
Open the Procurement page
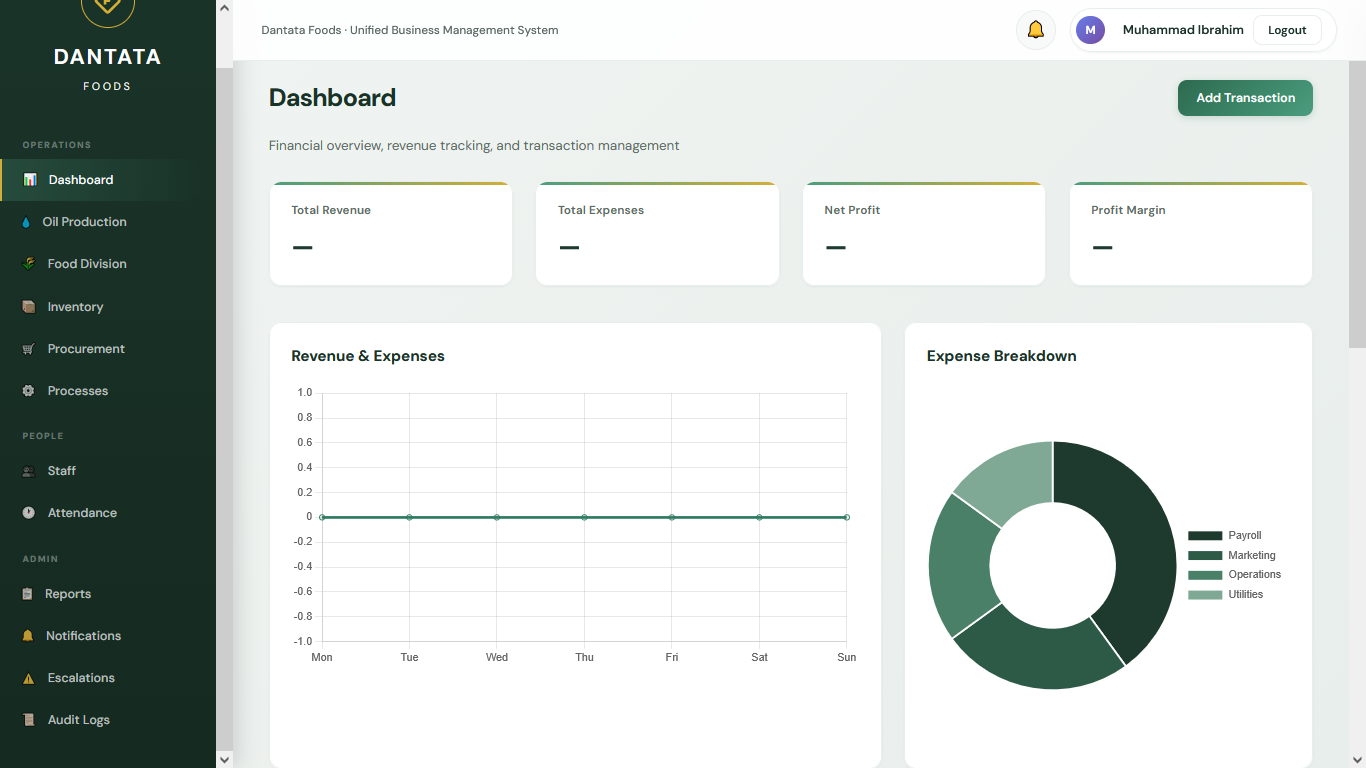(x=108, y=349)
